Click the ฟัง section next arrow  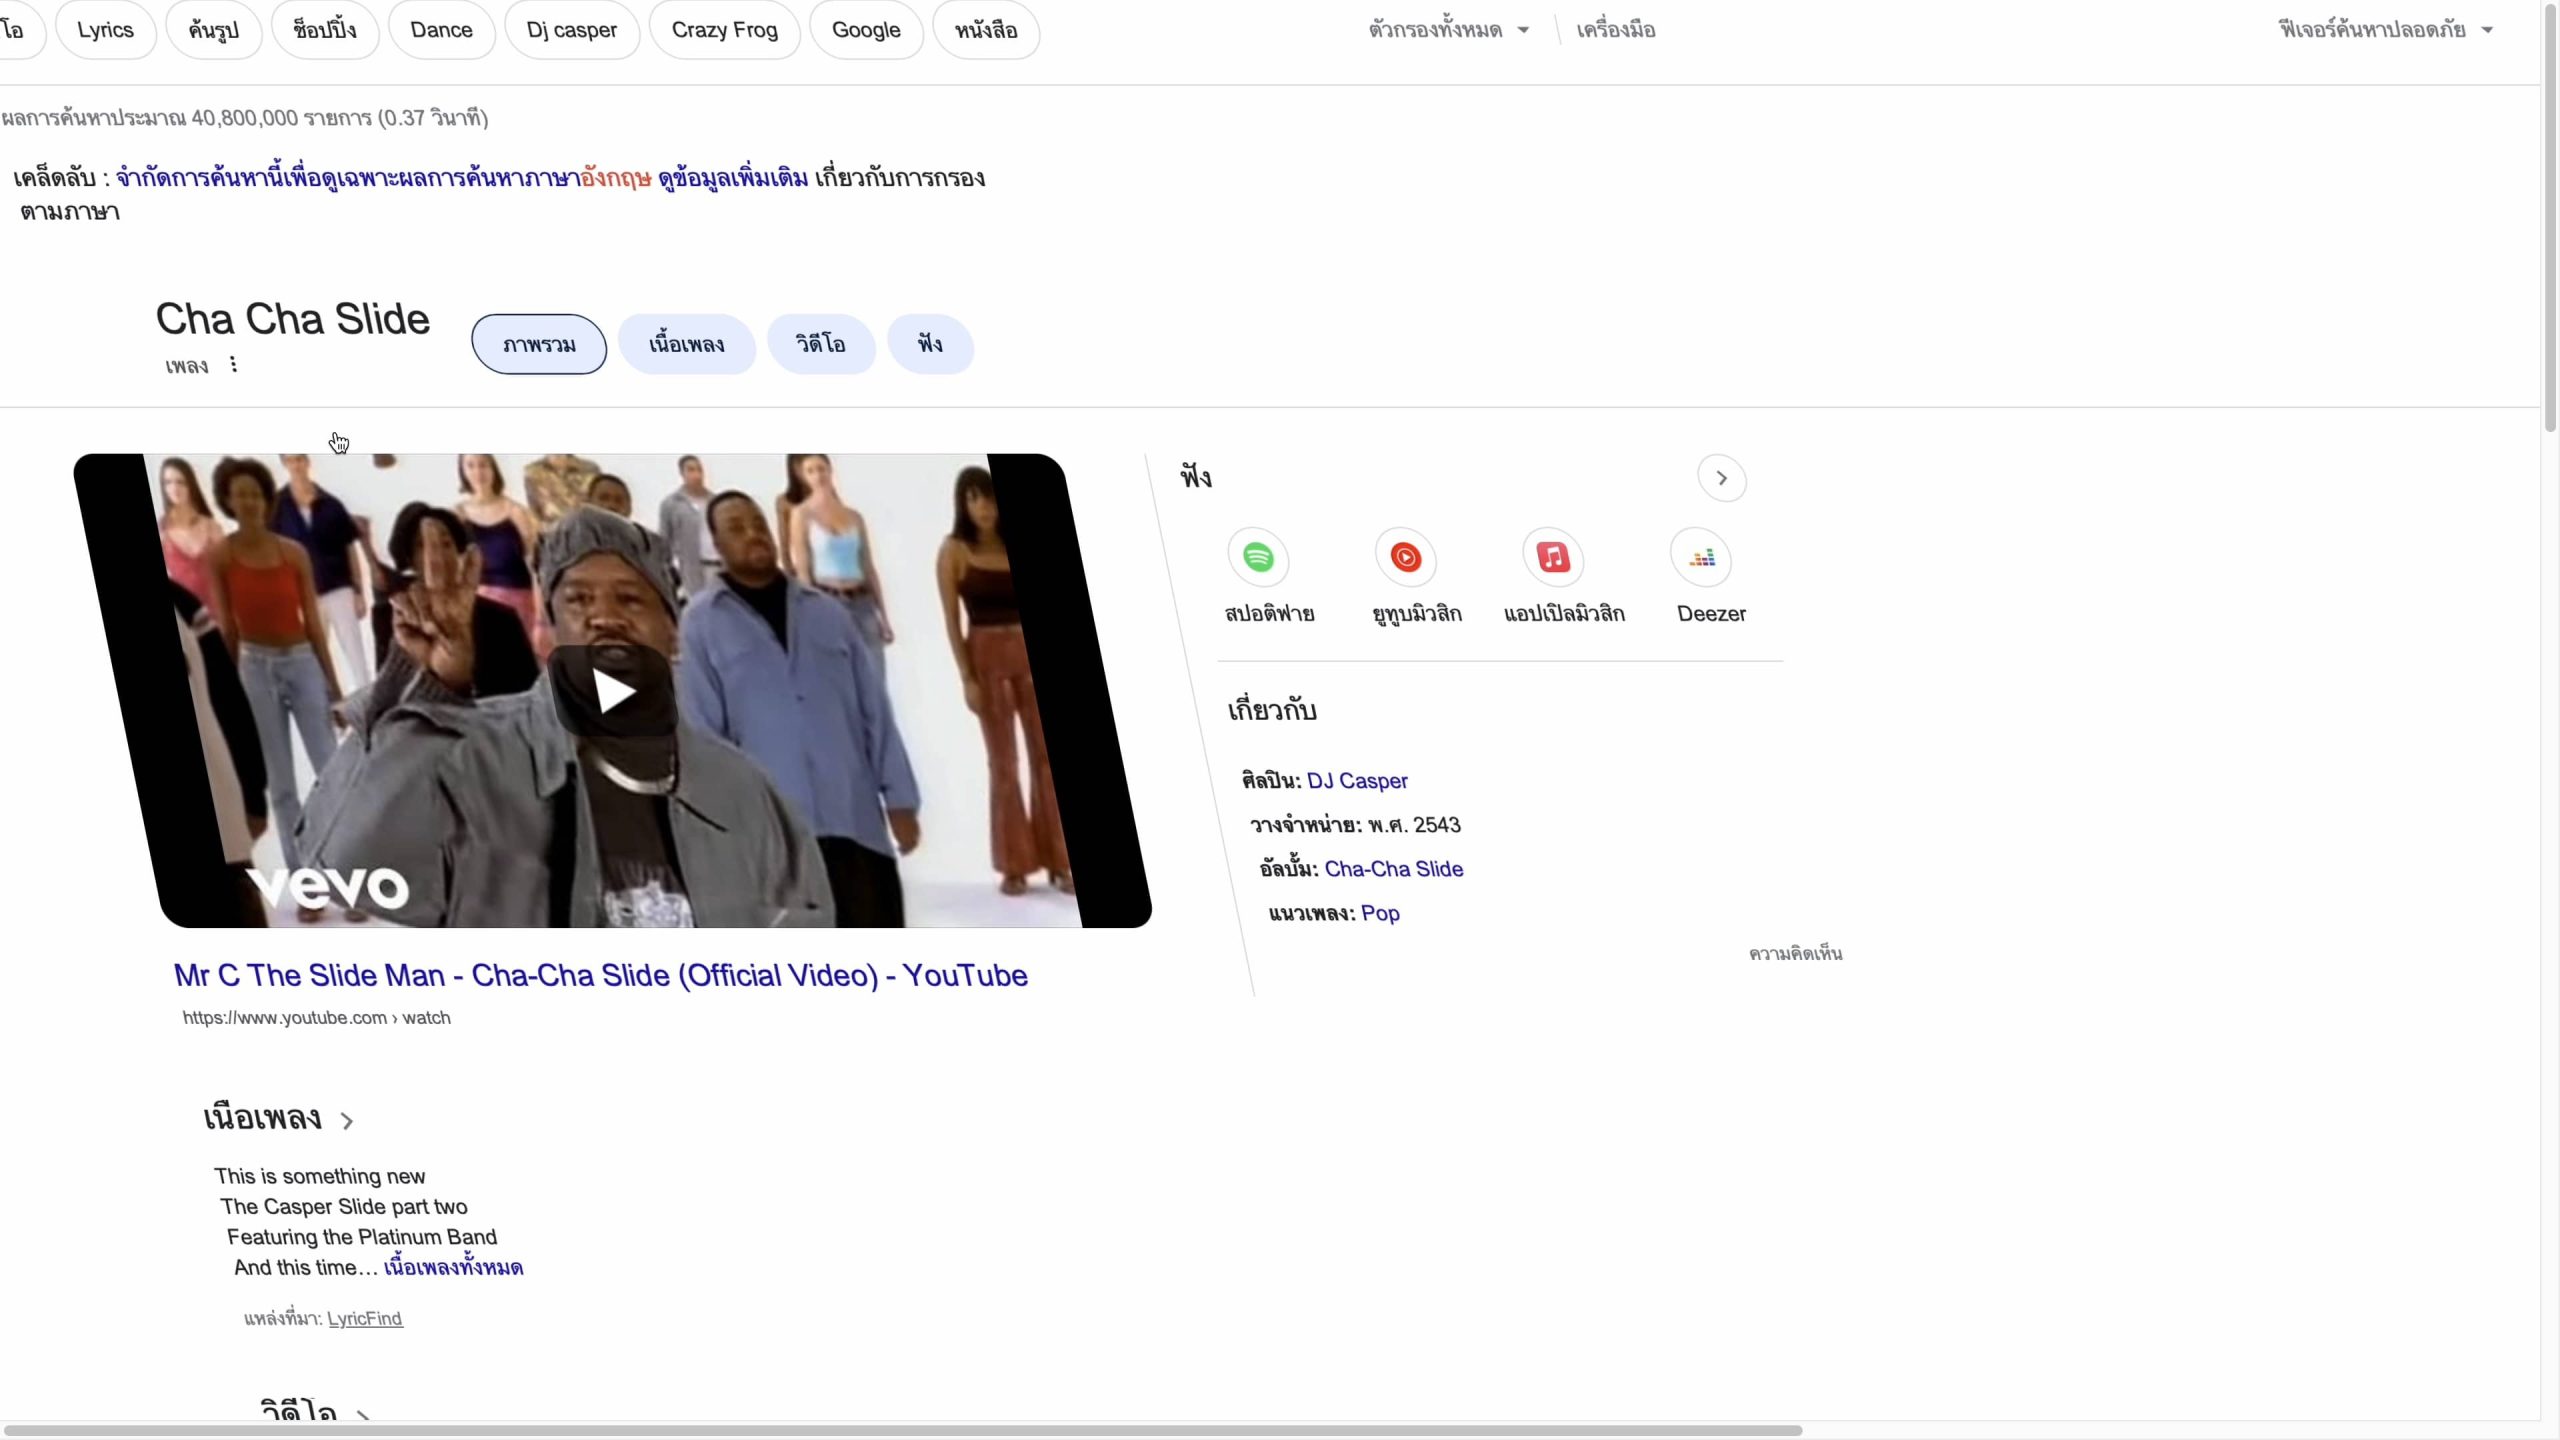pyautogui.click(x=1721, y=479)
